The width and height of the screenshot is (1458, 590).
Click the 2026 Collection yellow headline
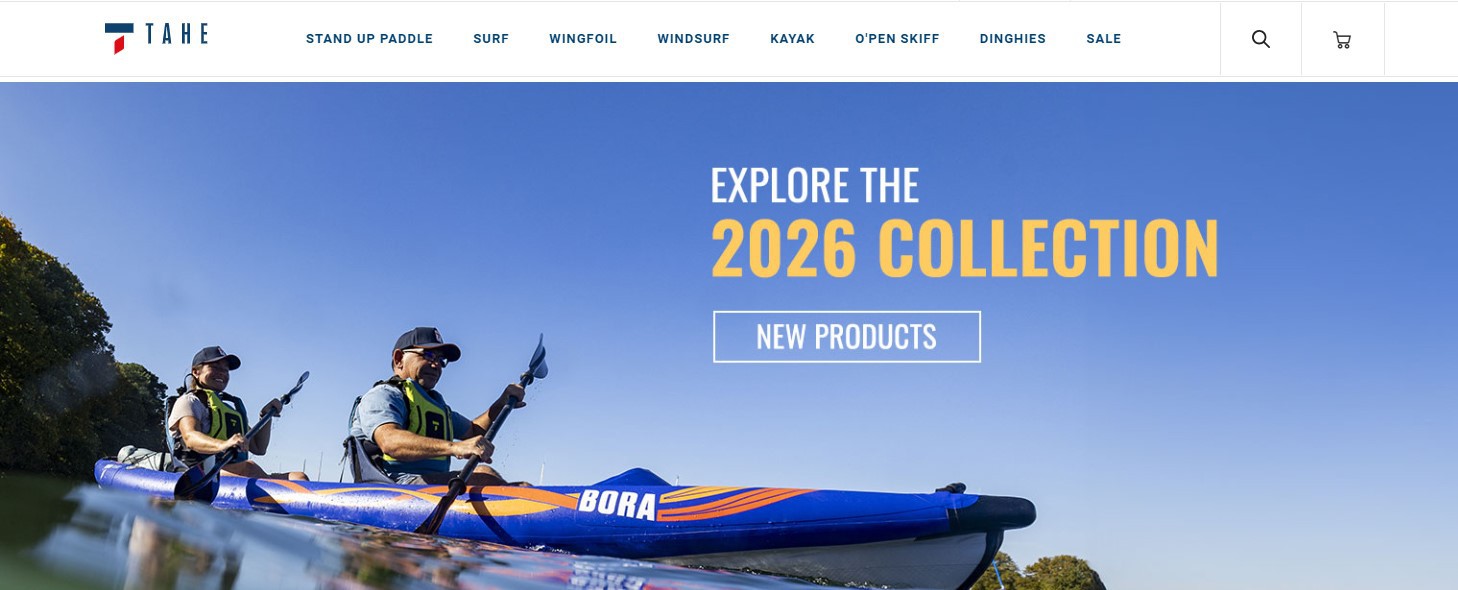pyautogui.click(x=965, y=248)
